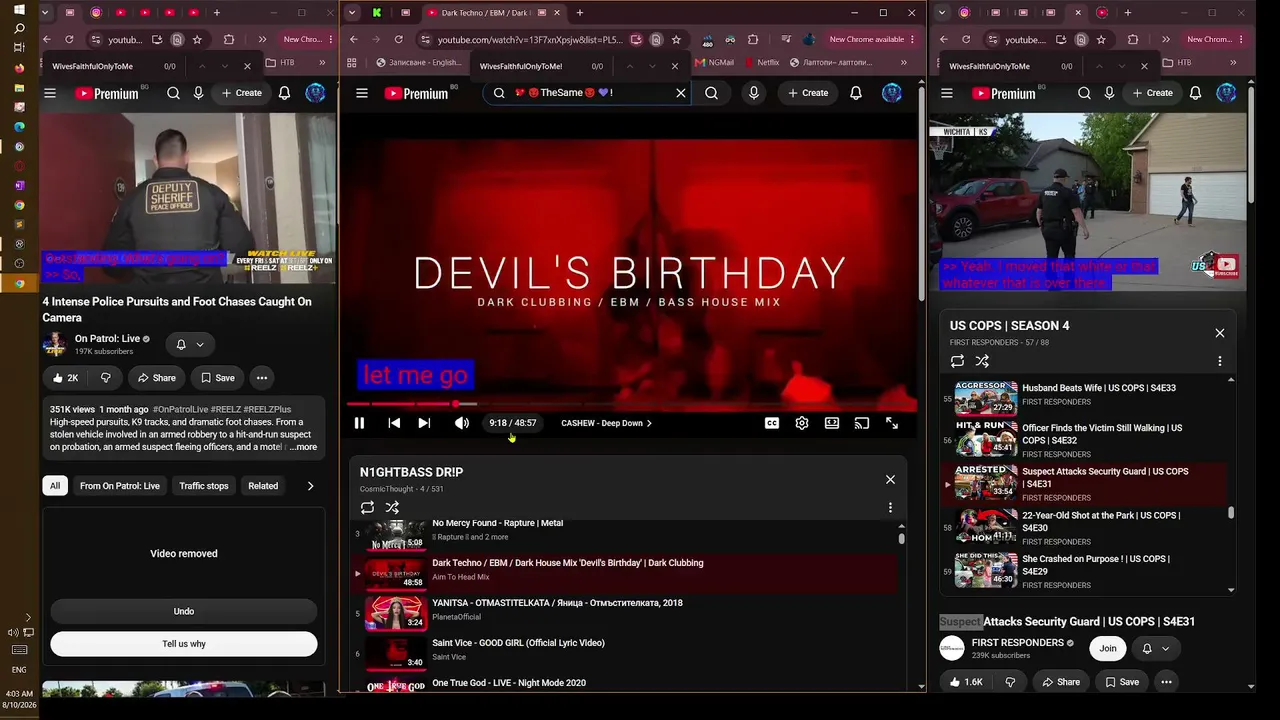Submit search in the middle YouTube window
The width and height of the screenshot is (1280, 720).
711,93
